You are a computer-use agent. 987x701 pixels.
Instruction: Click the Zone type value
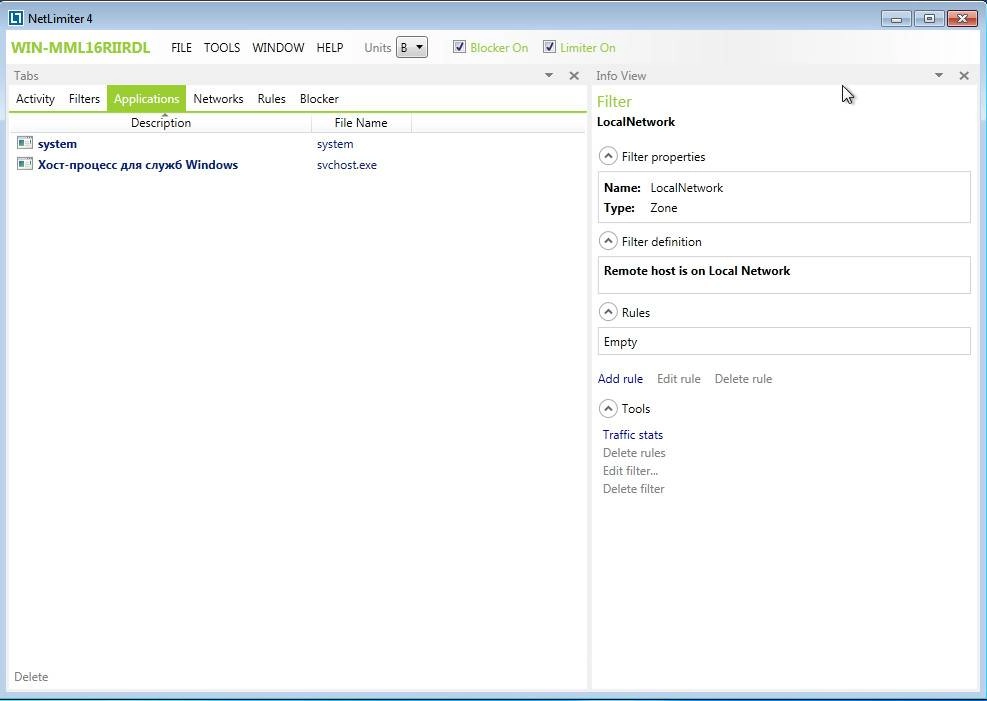point(663,208)
